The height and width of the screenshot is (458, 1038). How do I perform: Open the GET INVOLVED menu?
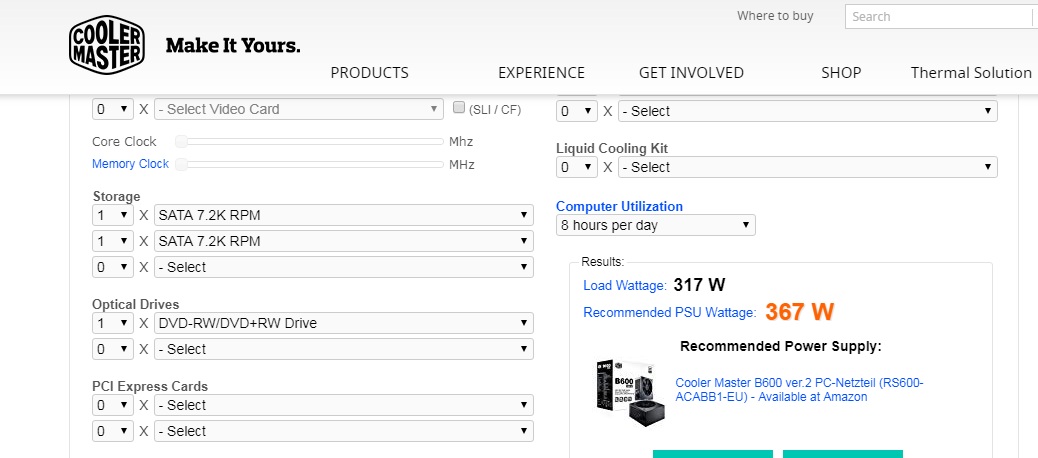[691, 72]
